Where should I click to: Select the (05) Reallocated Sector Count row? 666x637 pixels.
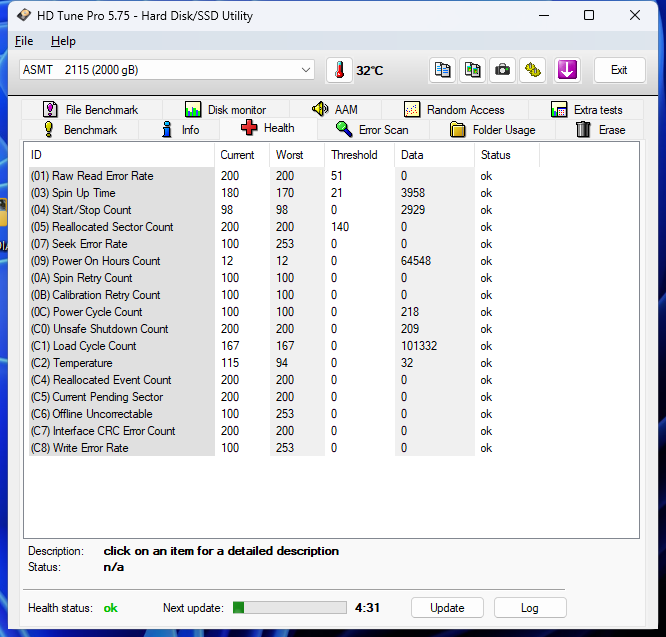pos(283,227)
